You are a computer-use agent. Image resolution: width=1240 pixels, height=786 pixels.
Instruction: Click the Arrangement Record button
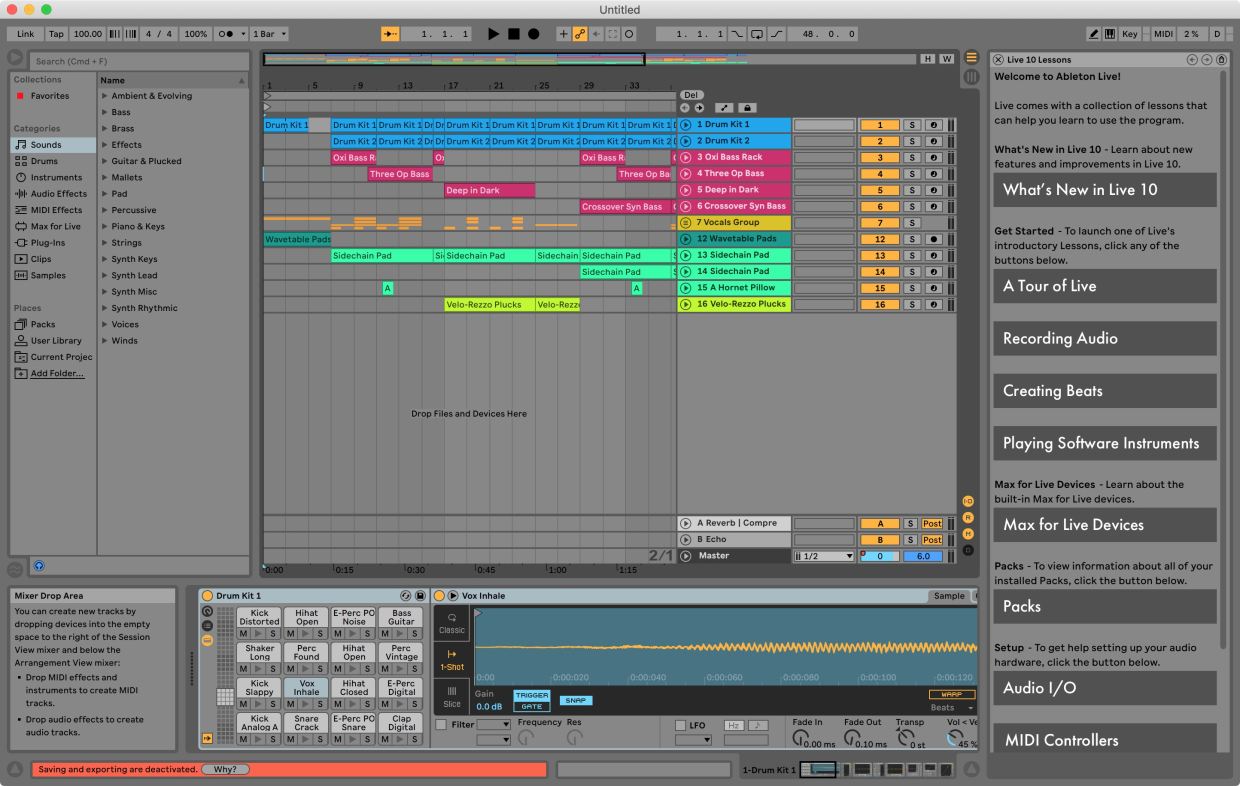click(x=533, y=34)
